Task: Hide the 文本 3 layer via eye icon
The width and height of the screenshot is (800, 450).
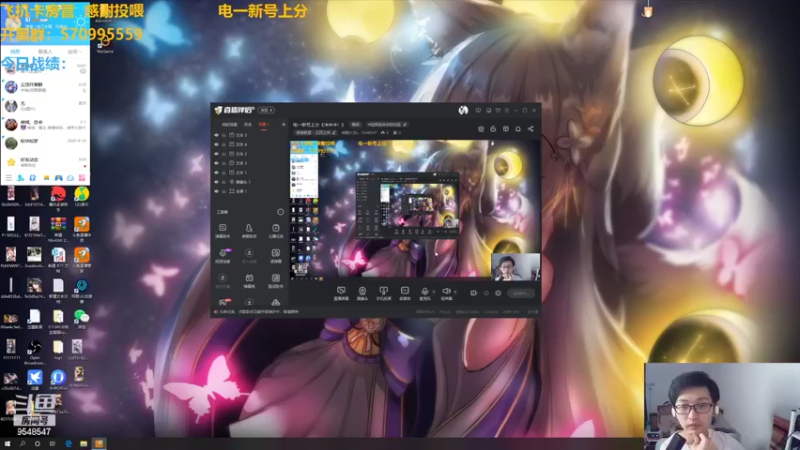Action: tap(216, 163)
